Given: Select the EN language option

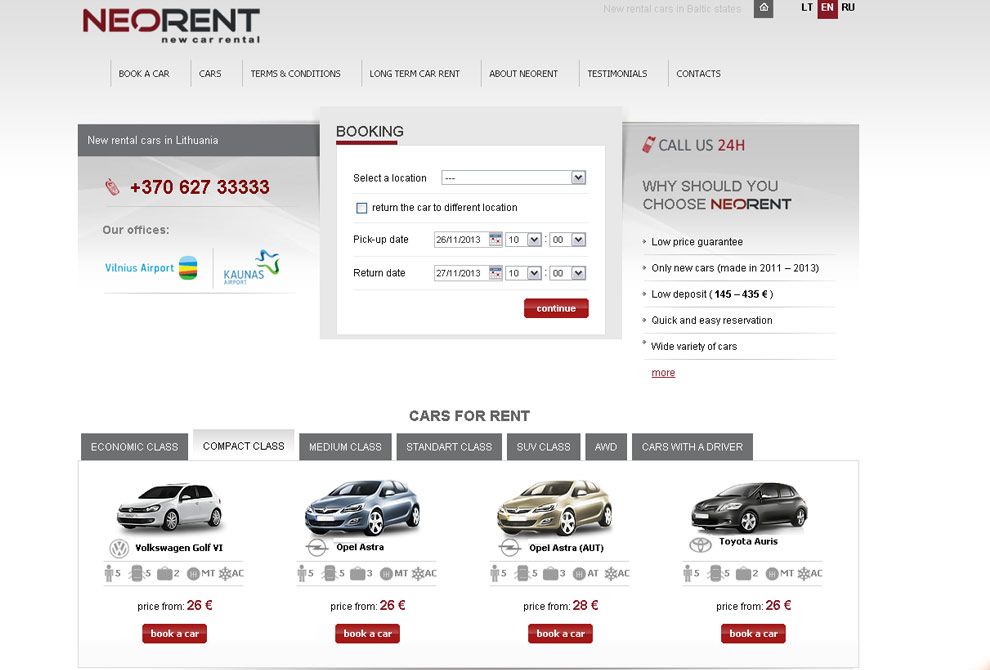Looking at the screenshot, I should [x=827, y=8].
